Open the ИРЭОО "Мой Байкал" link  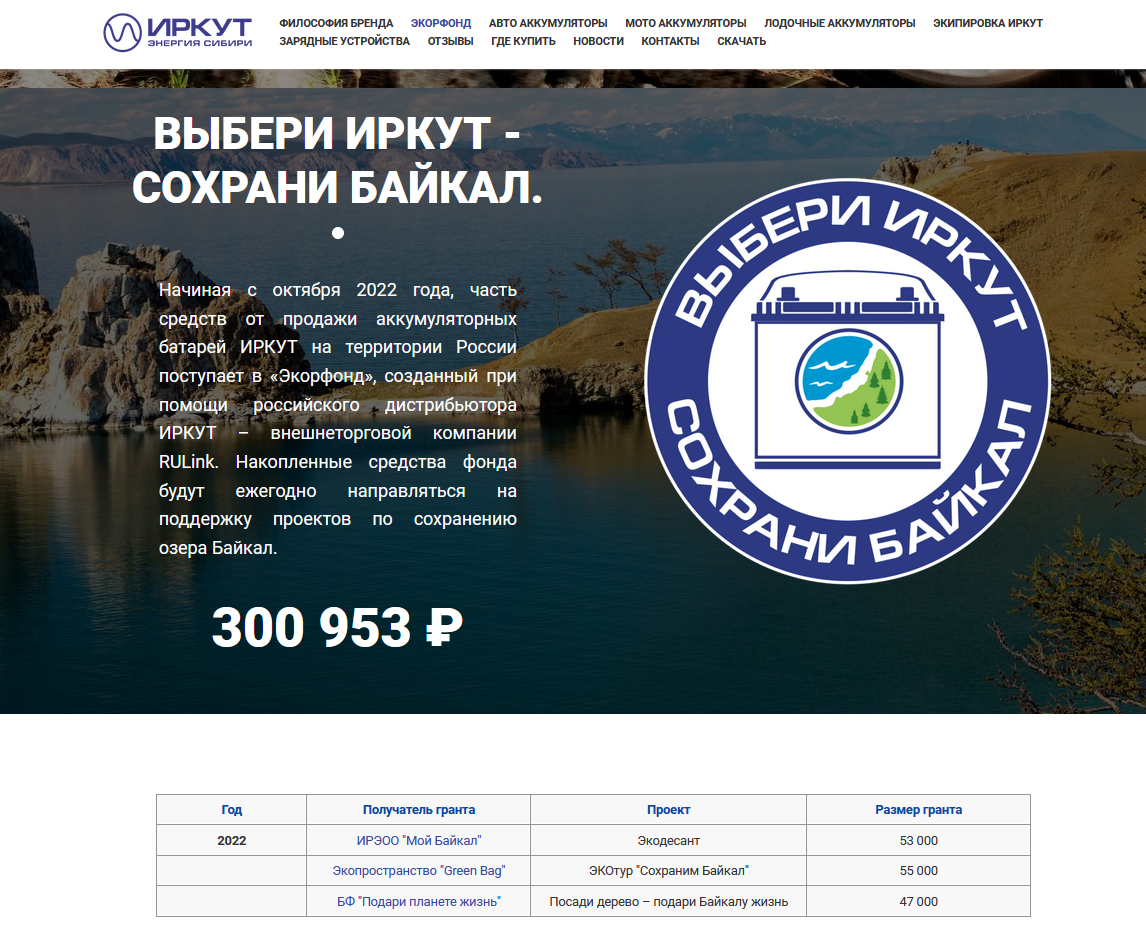tap(419, 841)
